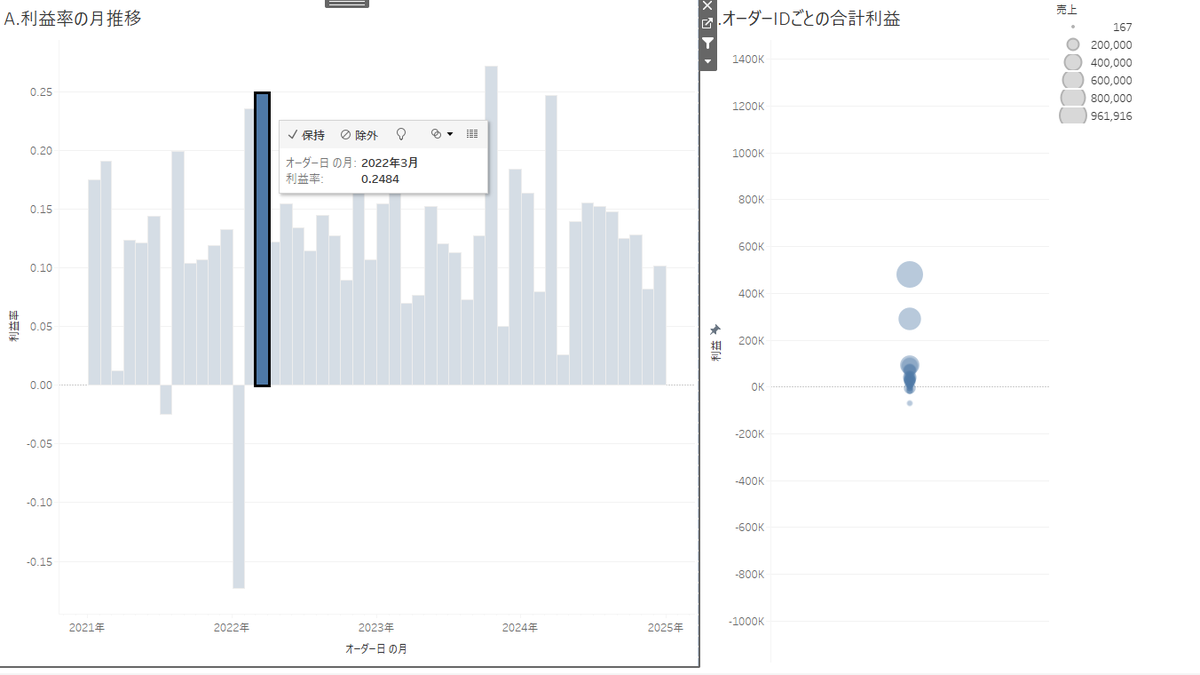Screen dimensions: 1200x675
Task: Click the title A.利益率の月推移
Action: pos(73,18)
